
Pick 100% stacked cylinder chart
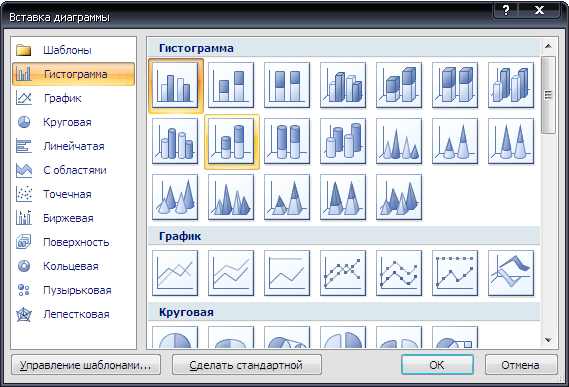pyautogui.click(x=287, y=141)
